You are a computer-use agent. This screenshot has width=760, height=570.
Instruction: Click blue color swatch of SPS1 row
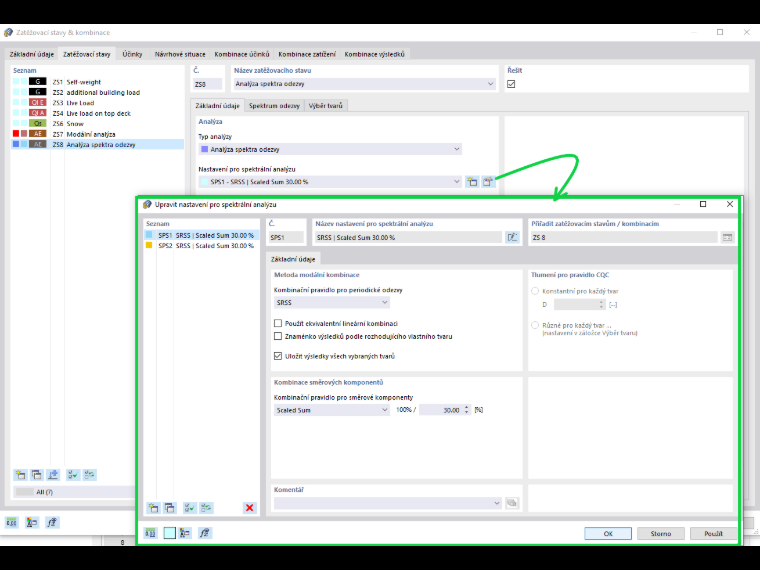tap(149, 235)
